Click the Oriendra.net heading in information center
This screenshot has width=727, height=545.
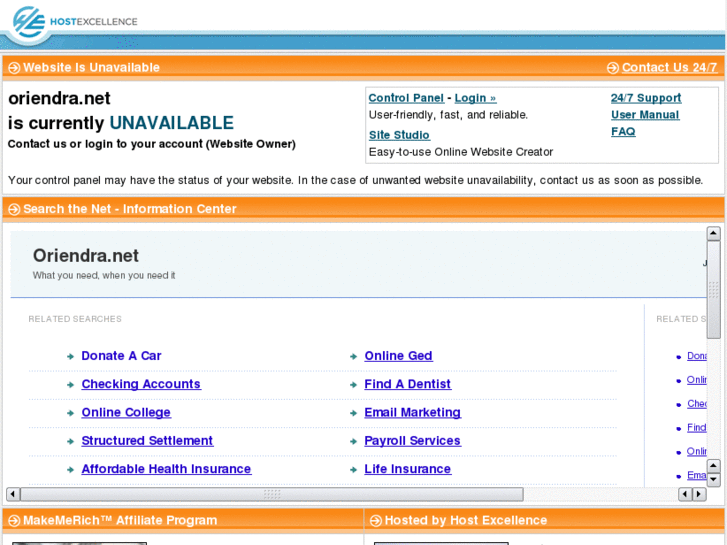click(x=86, y=256)
